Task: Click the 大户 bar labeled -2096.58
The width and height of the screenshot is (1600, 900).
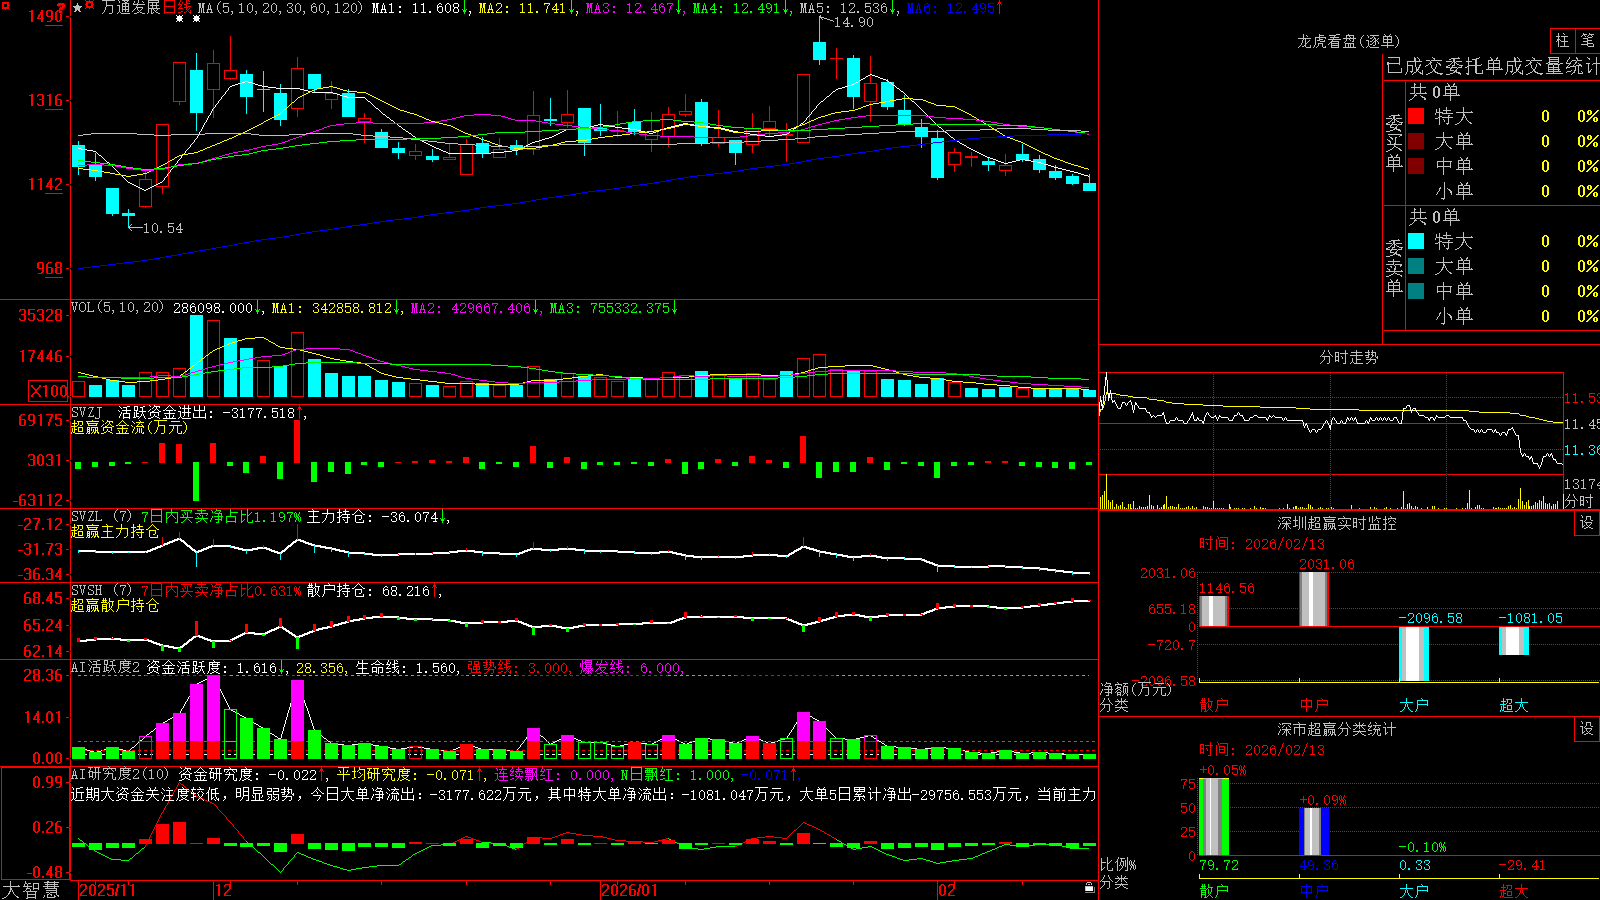Action: tap(1413, 654)
